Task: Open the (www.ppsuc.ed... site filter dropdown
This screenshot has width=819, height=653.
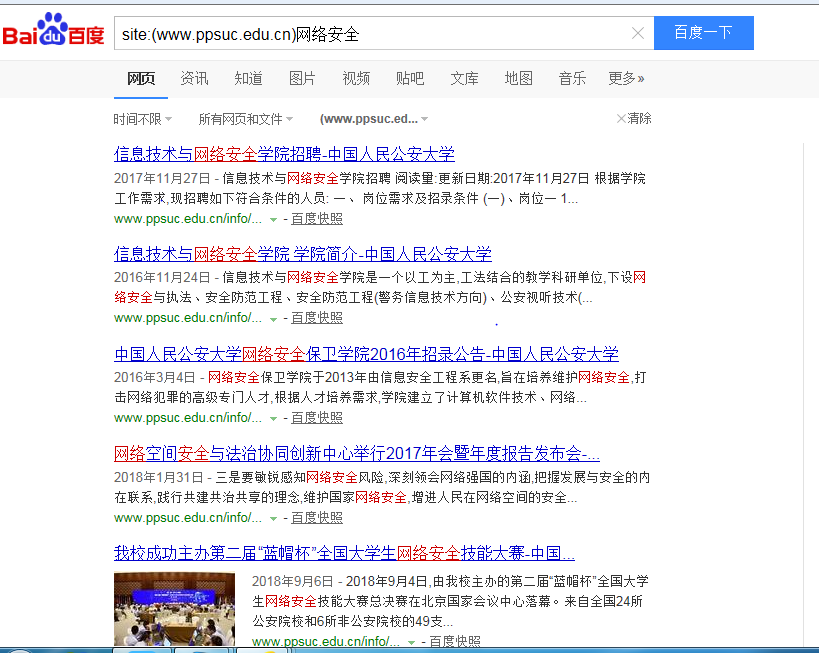Action: tap(374, 119)
